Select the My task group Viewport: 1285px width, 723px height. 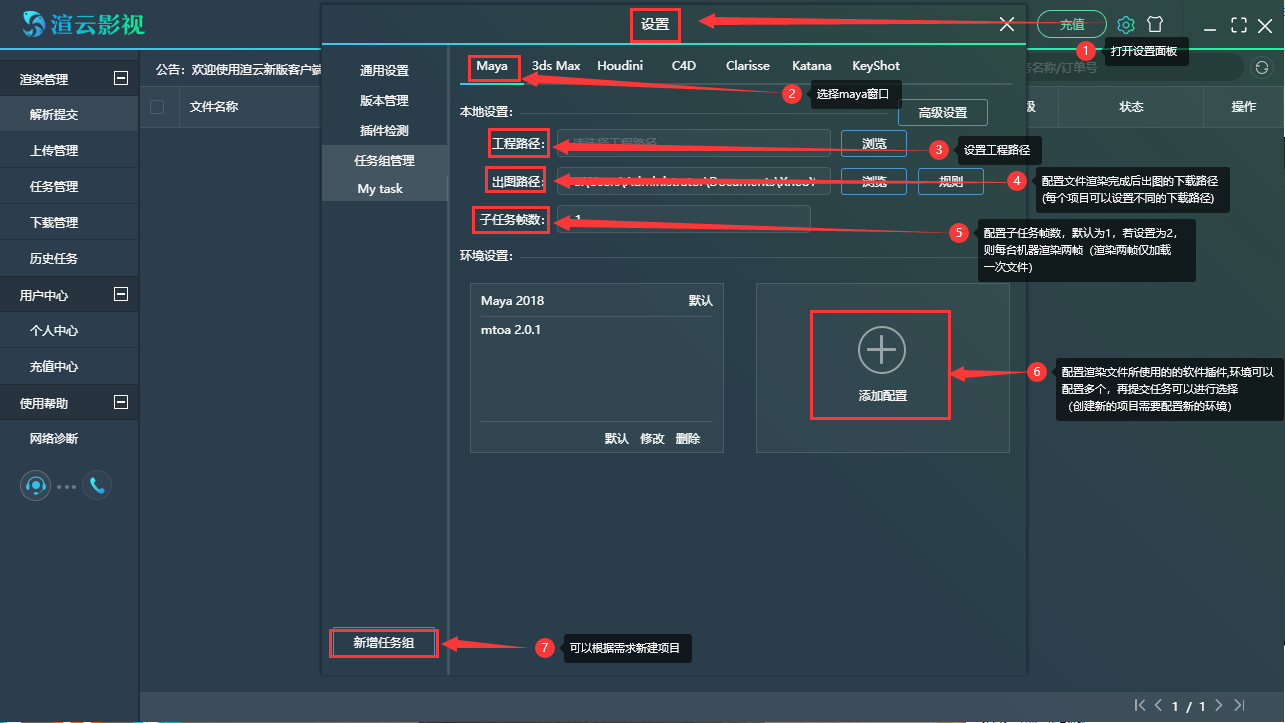click(385, 188)
